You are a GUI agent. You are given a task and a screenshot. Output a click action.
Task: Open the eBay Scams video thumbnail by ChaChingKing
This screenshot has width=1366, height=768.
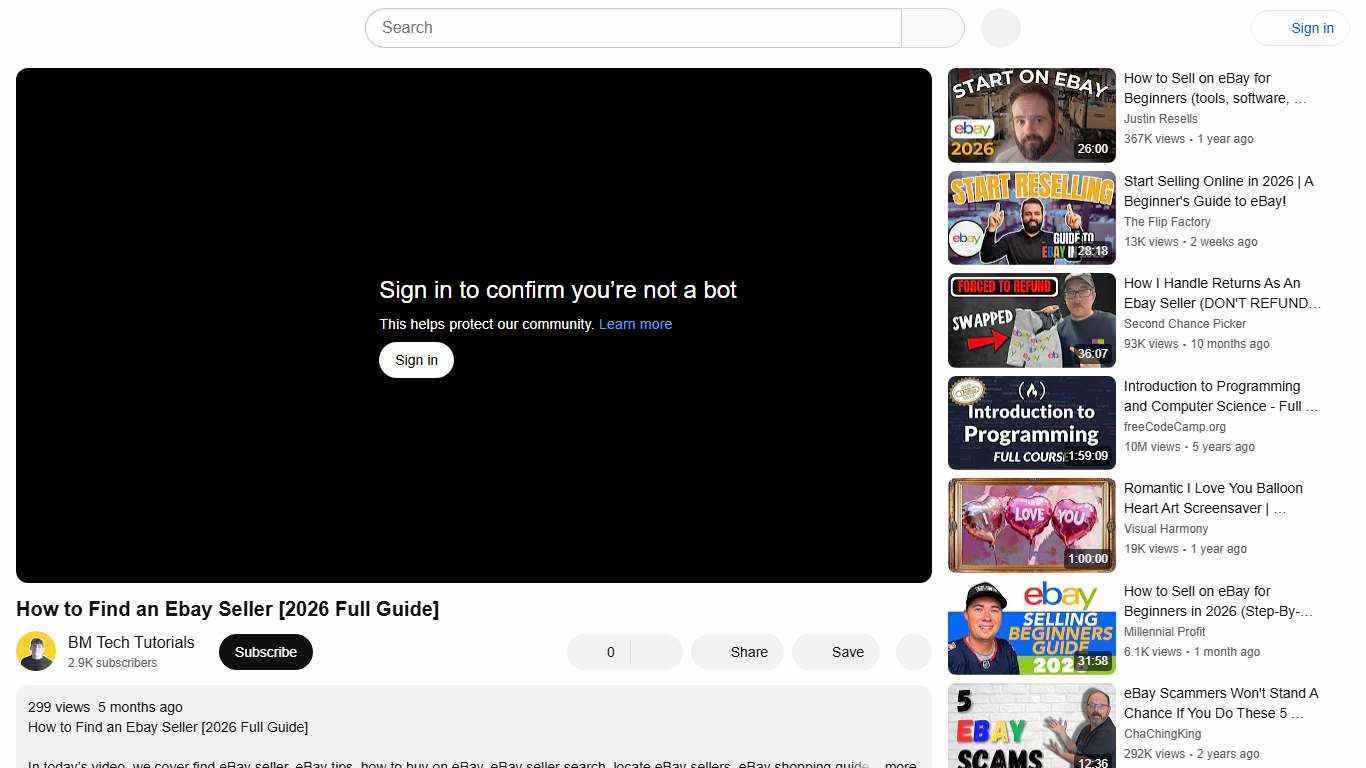[1031, 727]
